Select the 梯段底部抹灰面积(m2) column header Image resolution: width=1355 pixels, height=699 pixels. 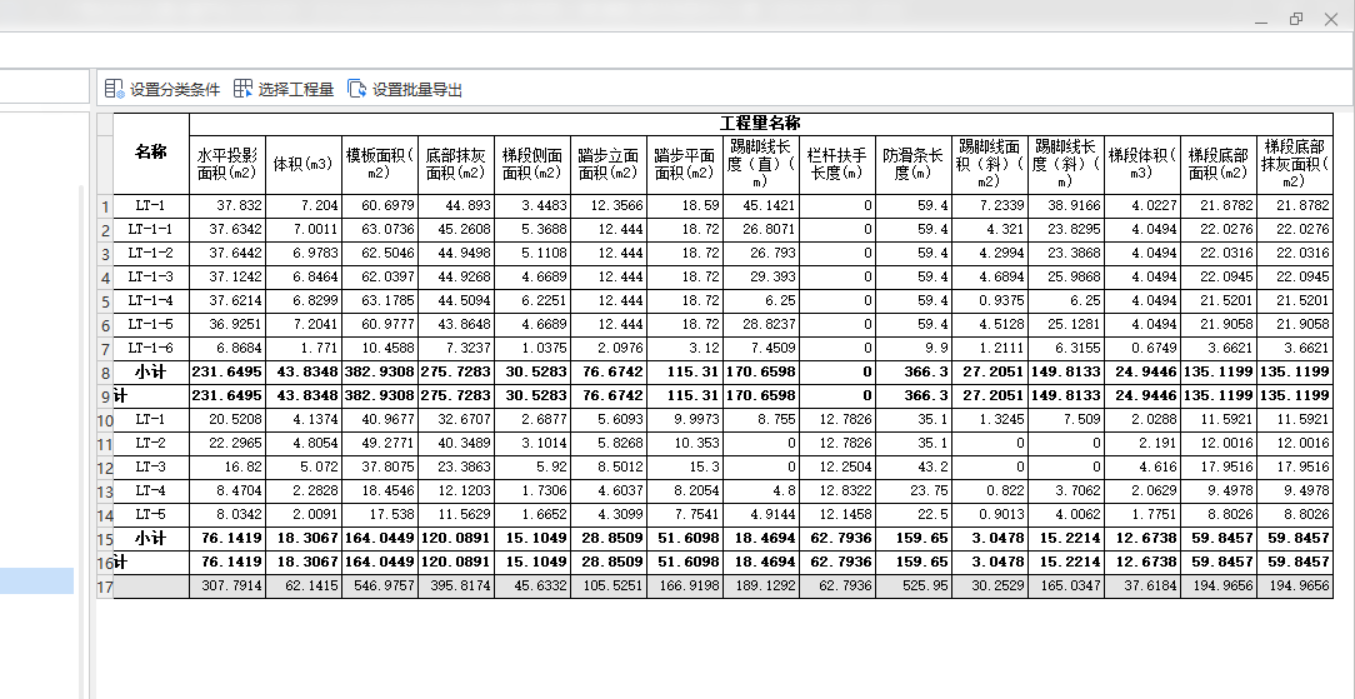1295,165
